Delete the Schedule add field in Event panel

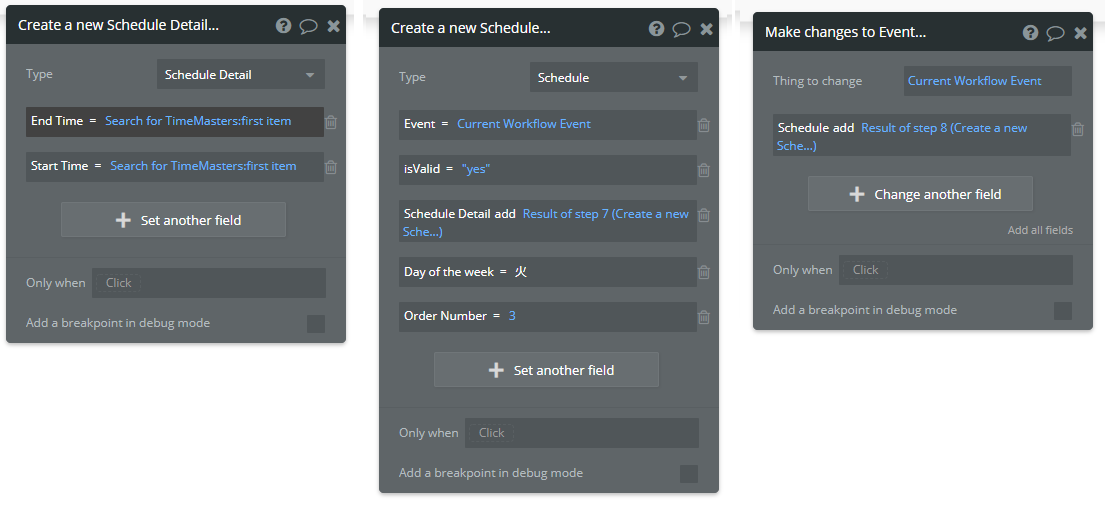(x=1078, y=129)
